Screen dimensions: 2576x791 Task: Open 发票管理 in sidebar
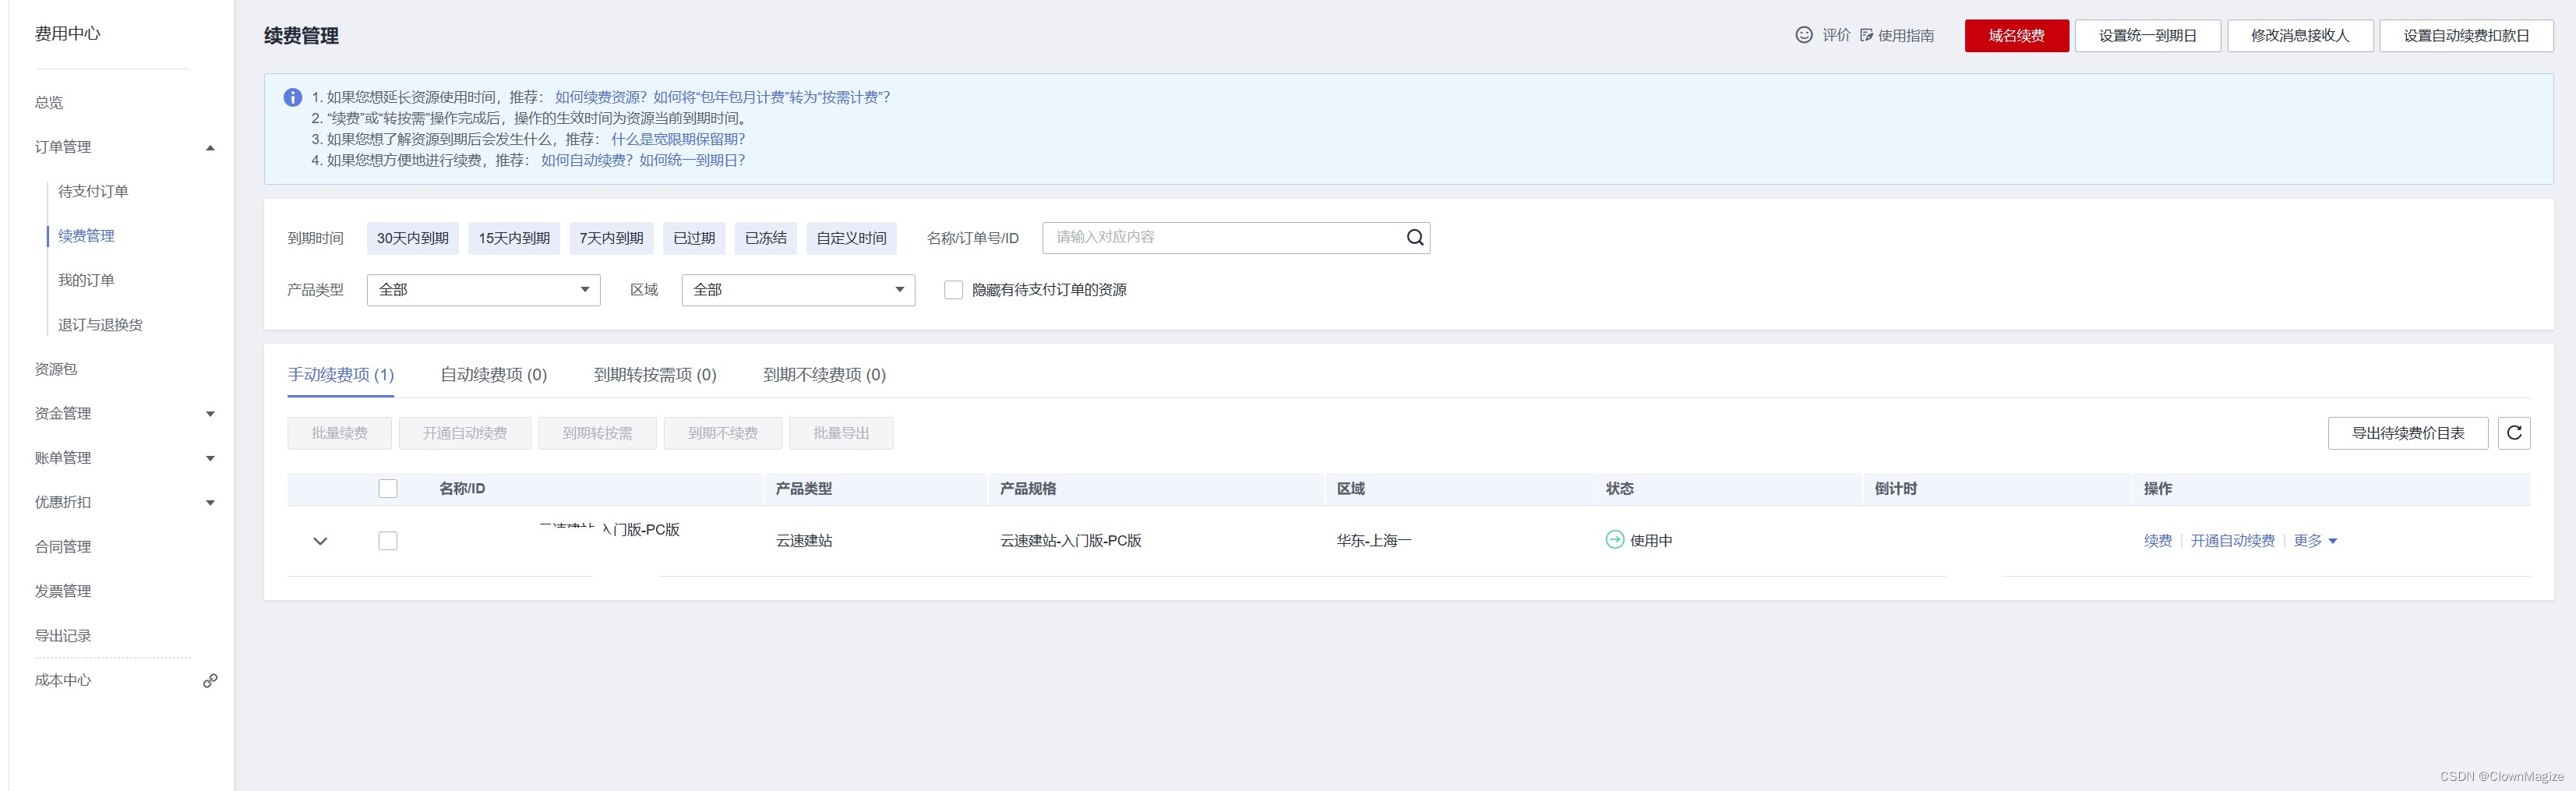[x=63, y=591]
